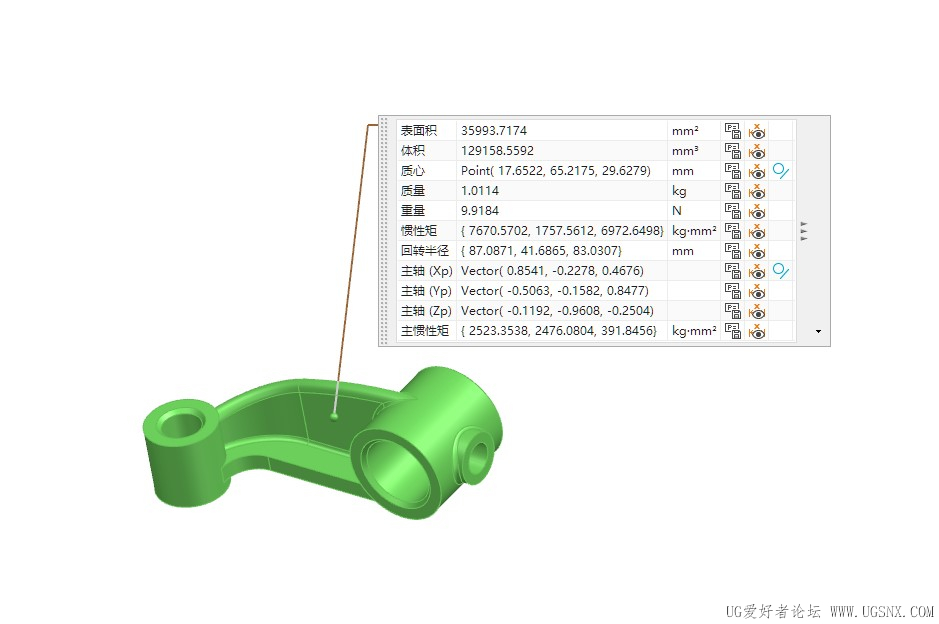Screen dimensions: 939x624
Task: Click the volume value 129158.5592
Action: [497, 150]
